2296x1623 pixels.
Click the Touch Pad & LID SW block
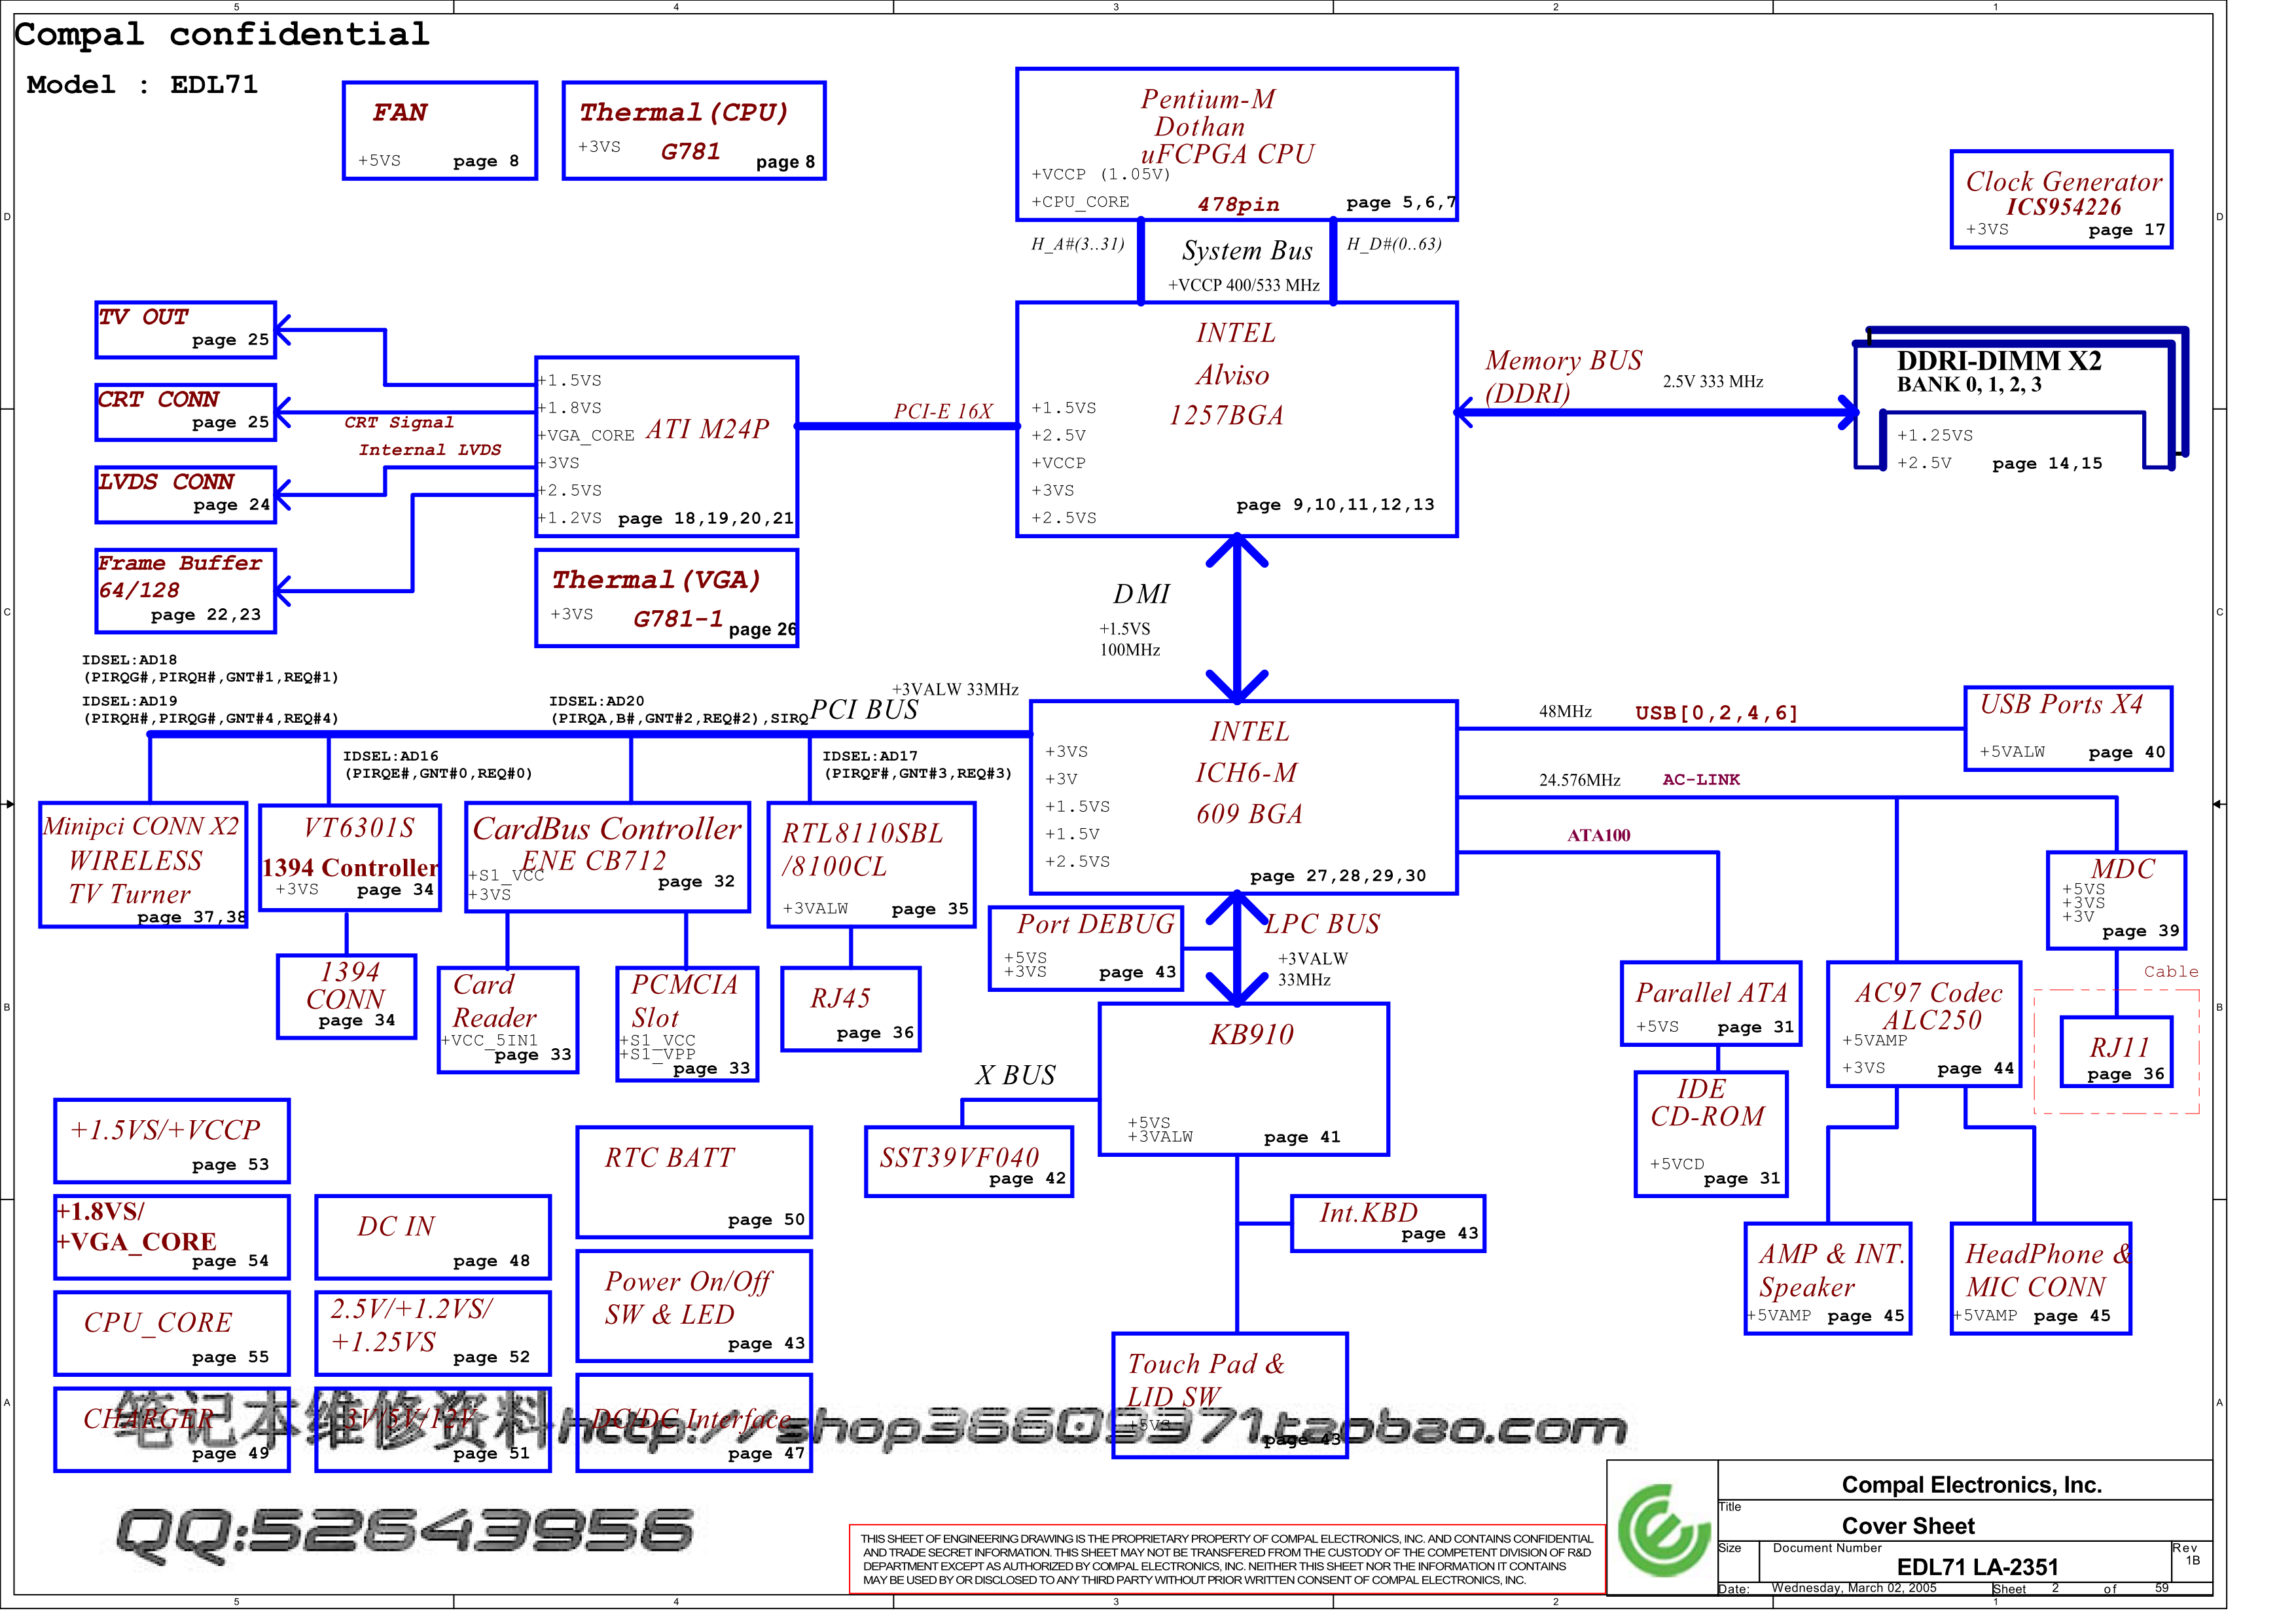[x=1230, y=1396]
